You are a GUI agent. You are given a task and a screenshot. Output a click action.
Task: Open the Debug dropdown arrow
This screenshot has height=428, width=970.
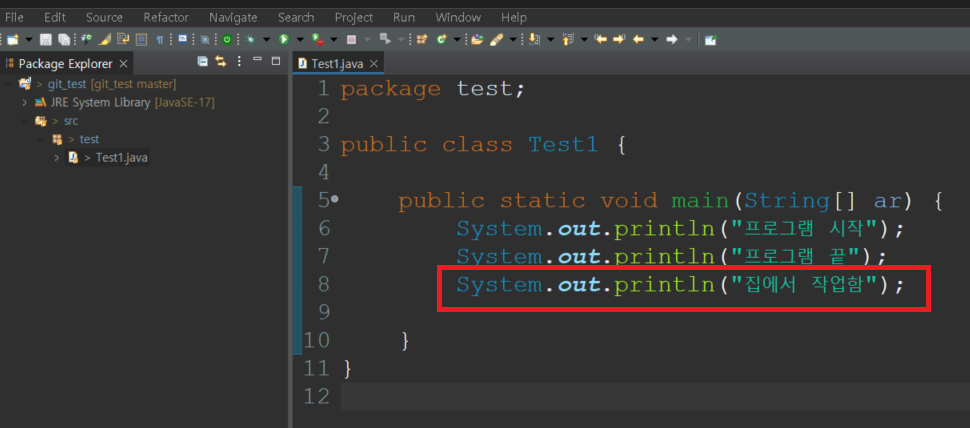point(267,40)
